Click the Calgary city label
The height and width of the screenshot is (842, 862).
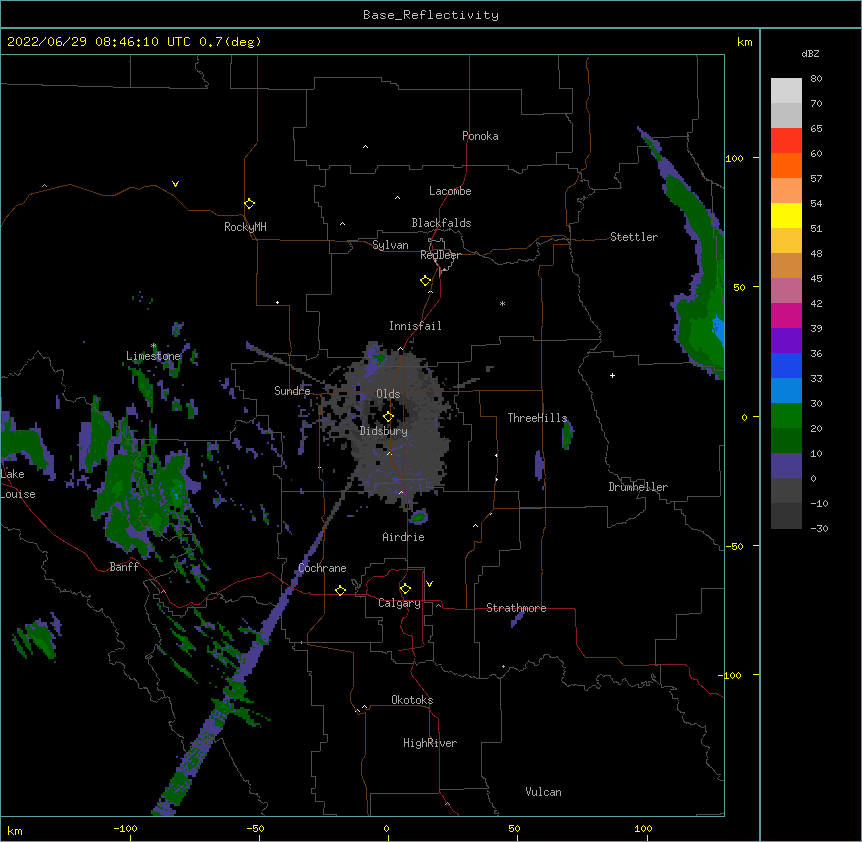pos(399,603)
